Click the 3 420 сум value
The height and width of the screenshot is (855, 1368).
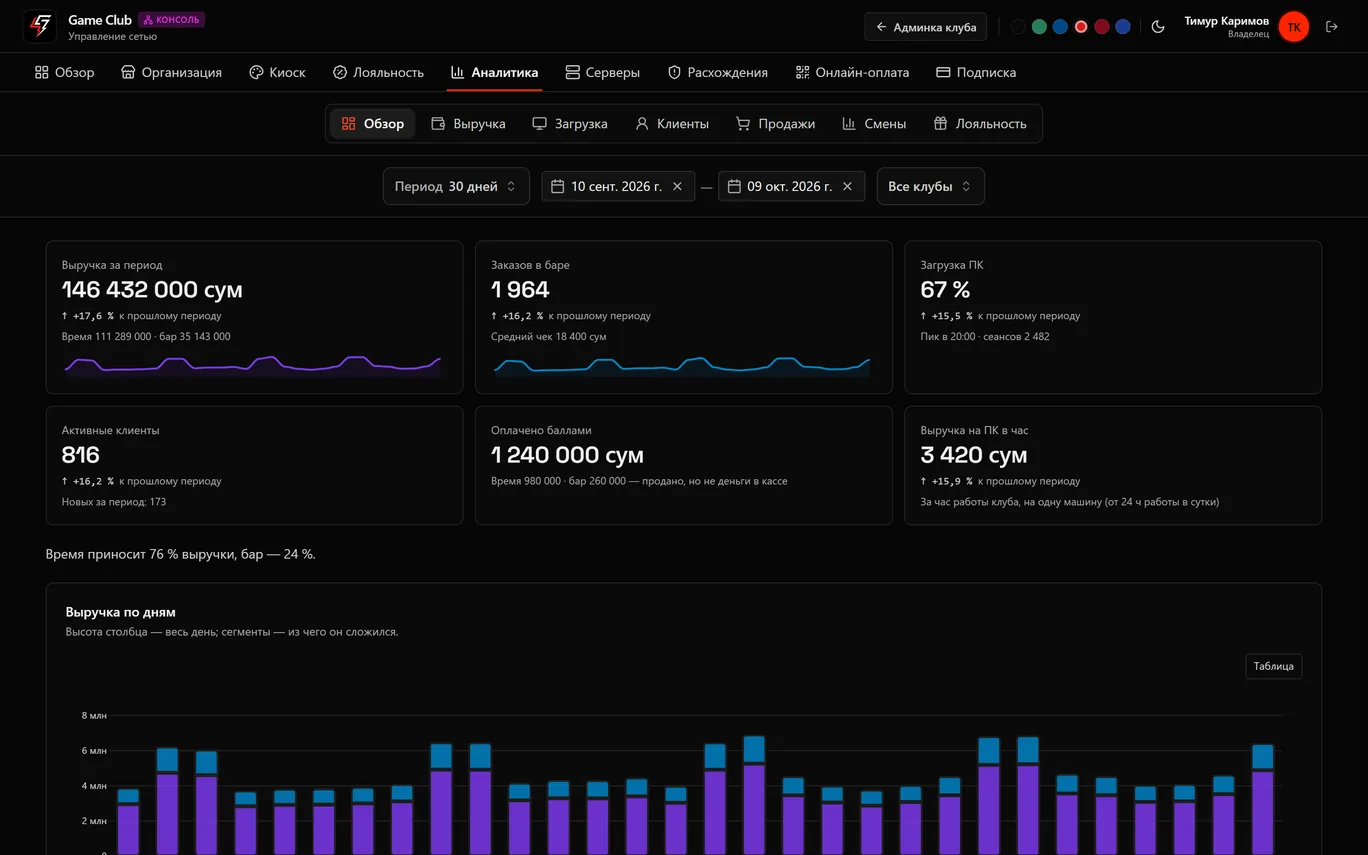(974, 455)
